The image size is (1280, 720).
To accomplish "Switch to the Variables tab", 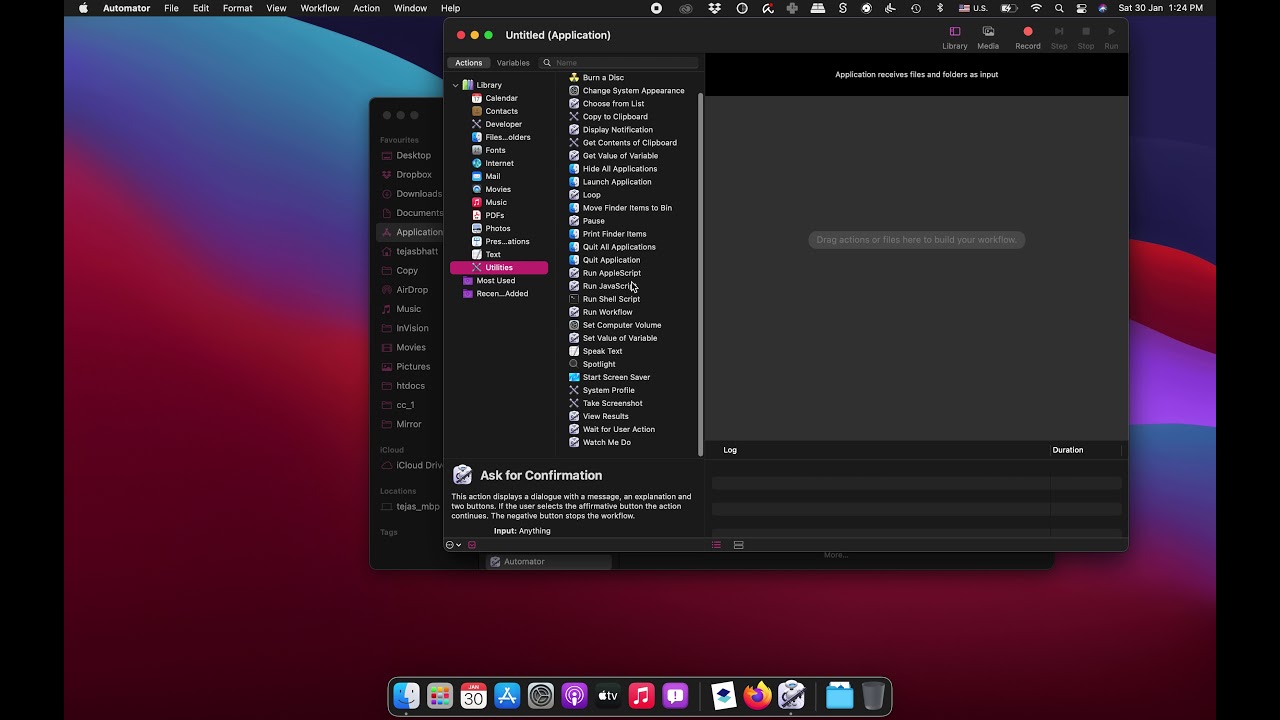I will click(x=513, y=63).
